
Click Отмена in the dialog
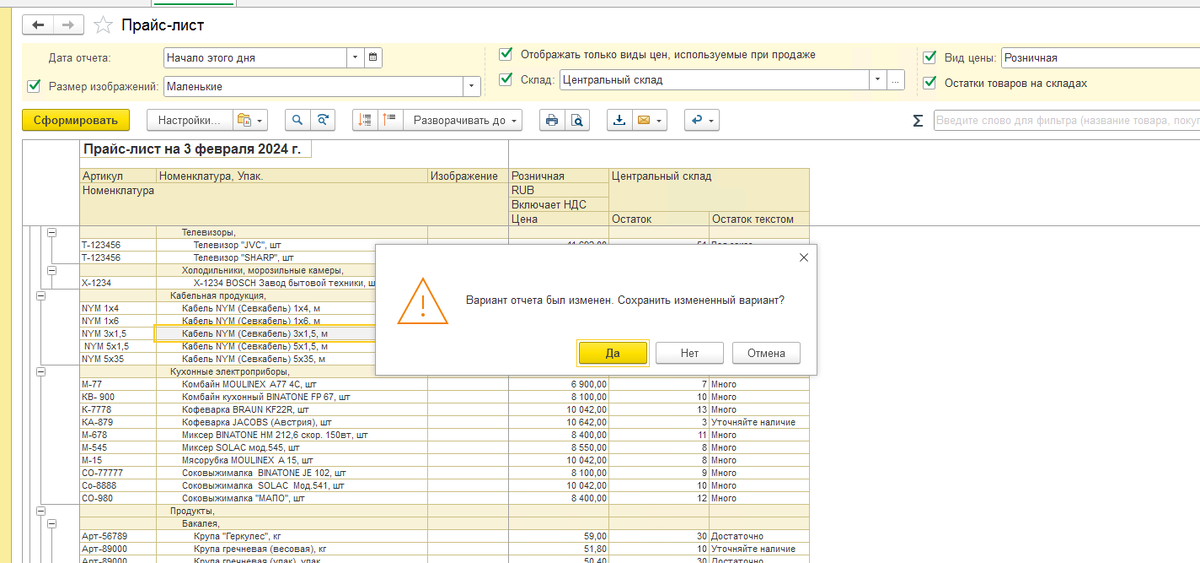click(x=766, y=353)
